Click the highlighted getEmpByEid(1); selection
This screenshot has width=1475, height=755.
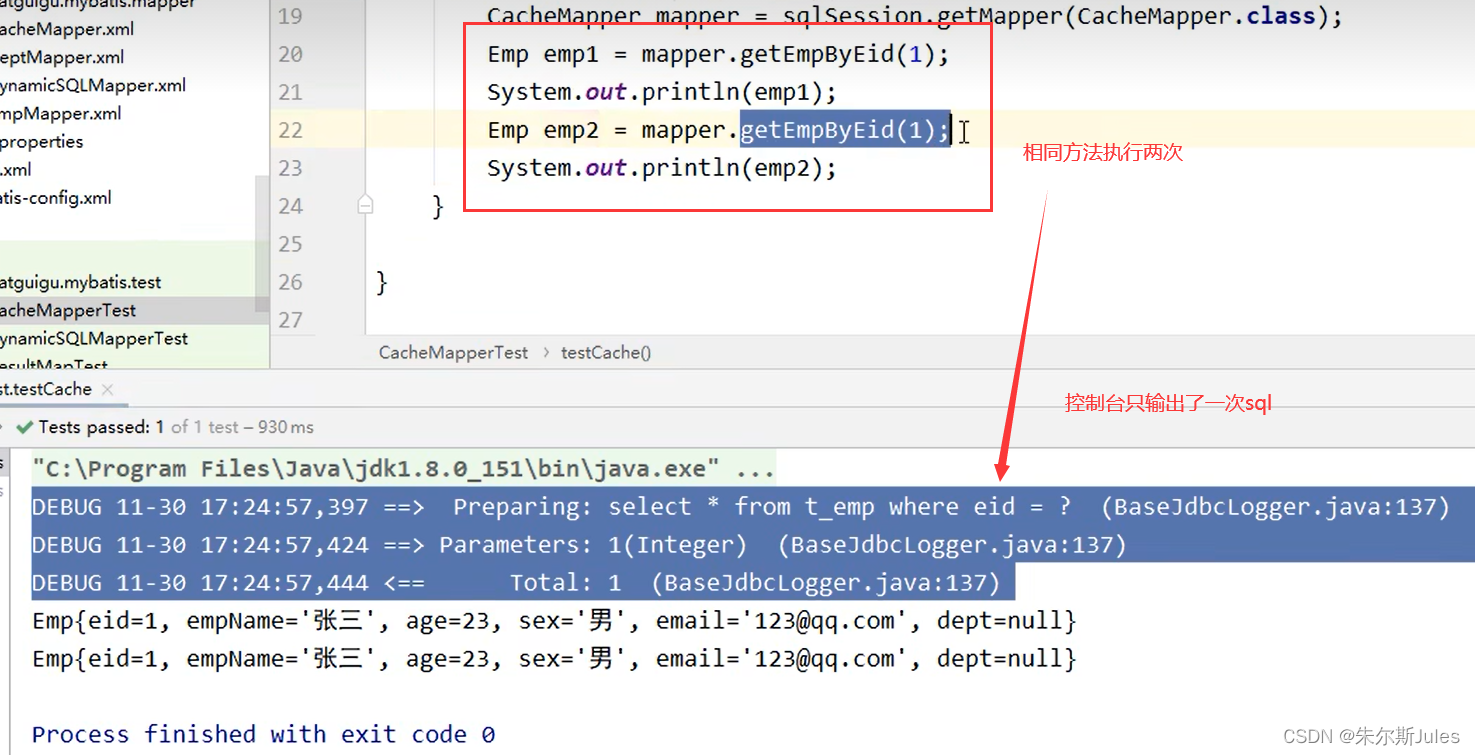845,130
